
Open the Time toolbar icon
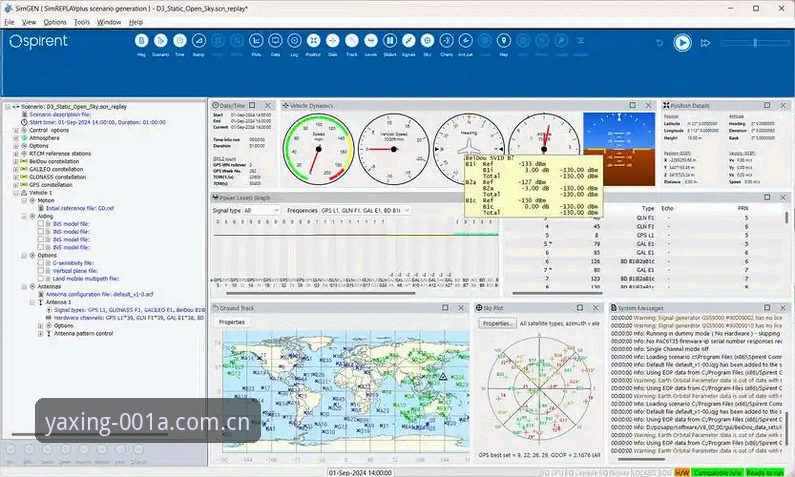(x=179, y=41)
